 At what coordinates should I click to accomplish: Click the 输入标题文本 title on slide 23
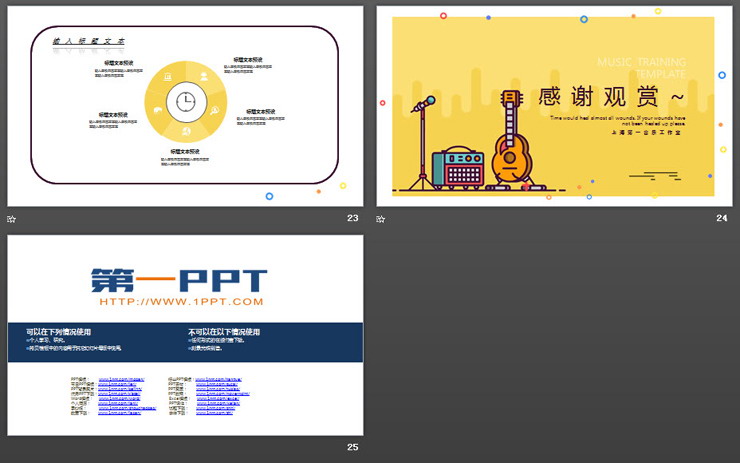(x=90, y=41)
